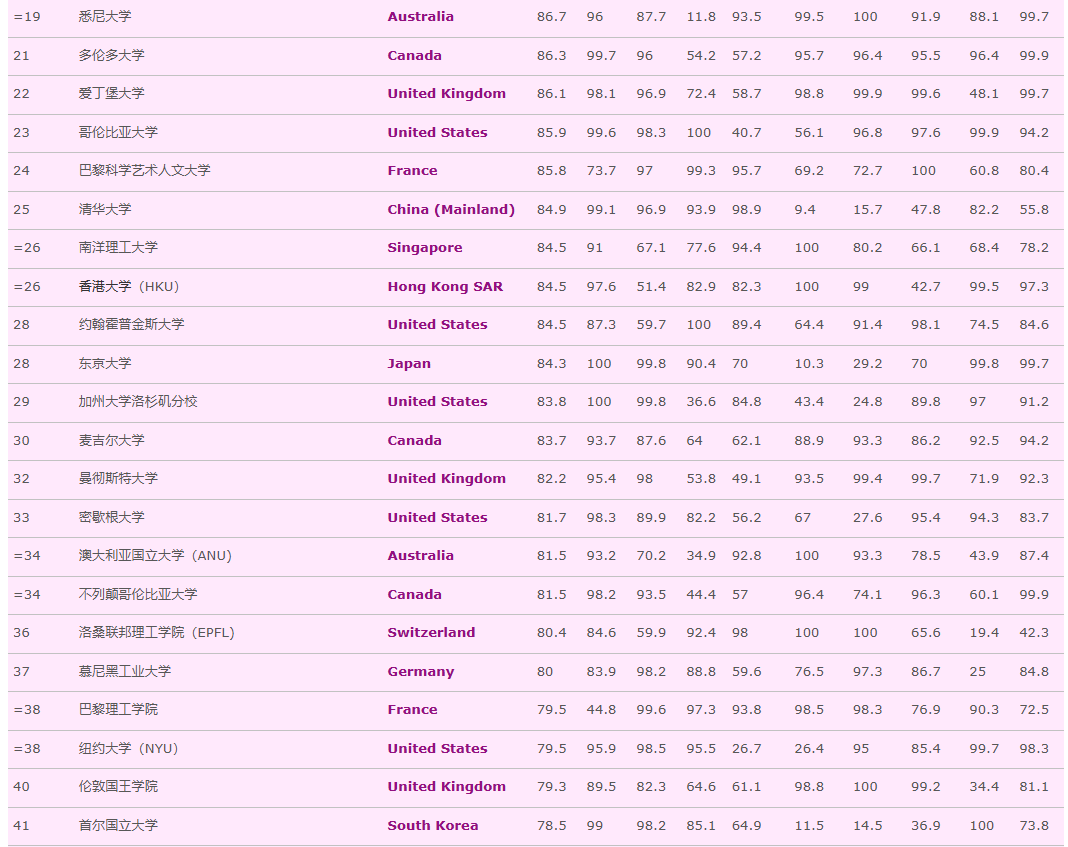Click value 26.7 in 纽约大学 row

pos(747,748)
